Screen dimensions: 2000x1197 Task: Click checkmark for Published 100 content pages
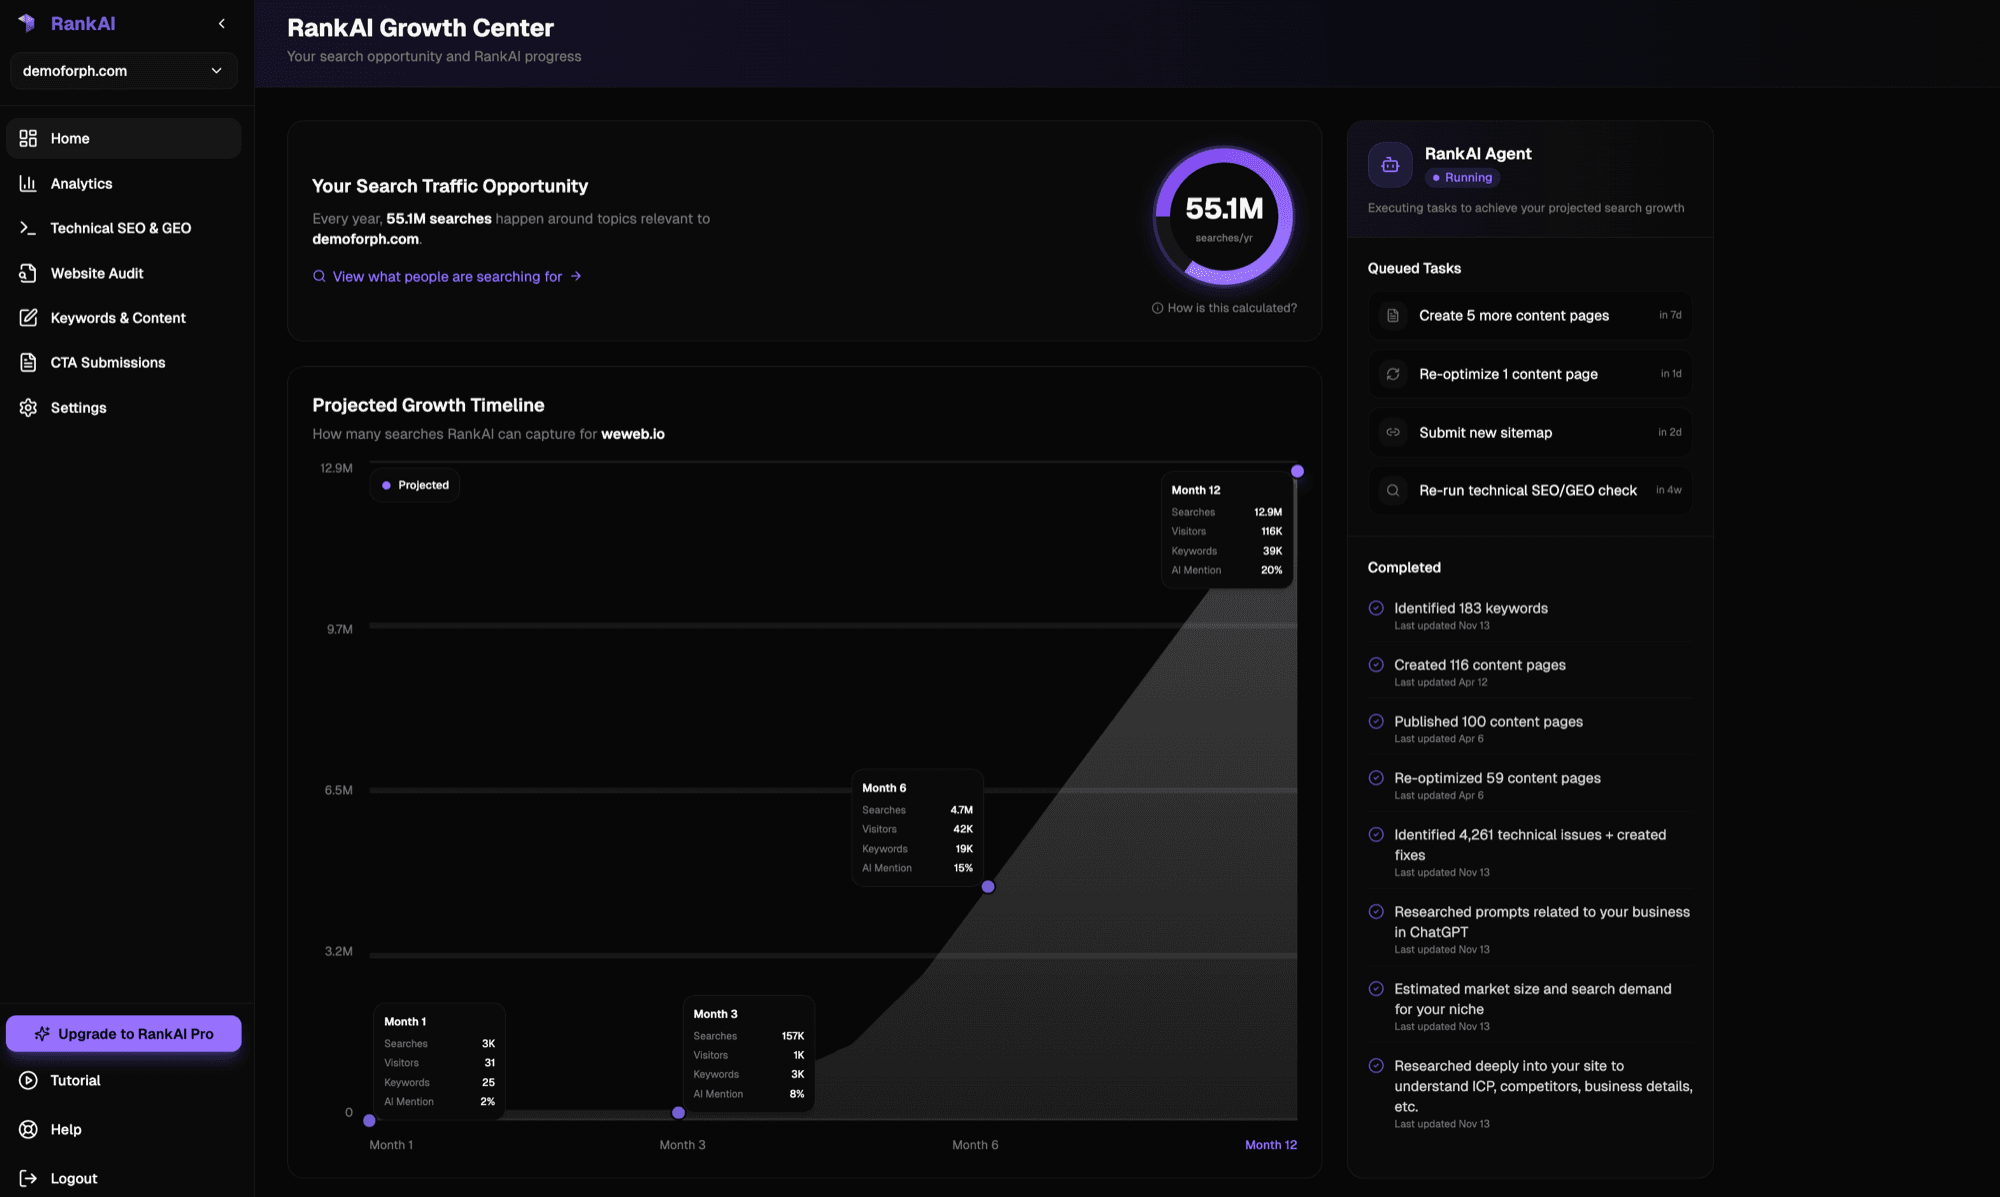1376,721
